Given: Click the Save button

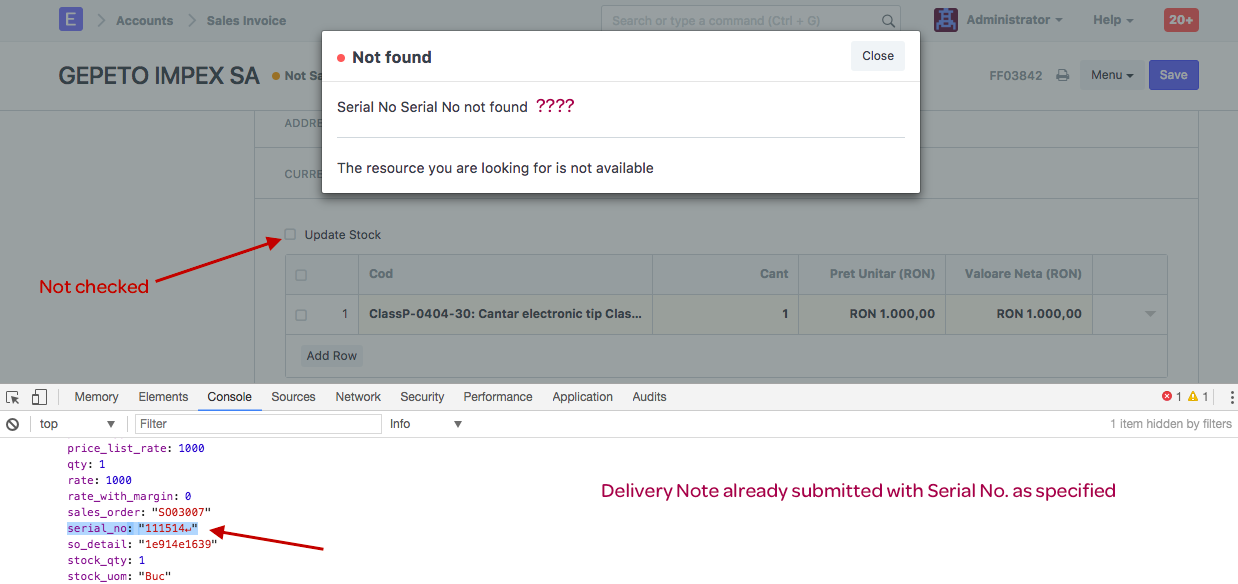Looking at the screenshot, I should [1173, 75].
